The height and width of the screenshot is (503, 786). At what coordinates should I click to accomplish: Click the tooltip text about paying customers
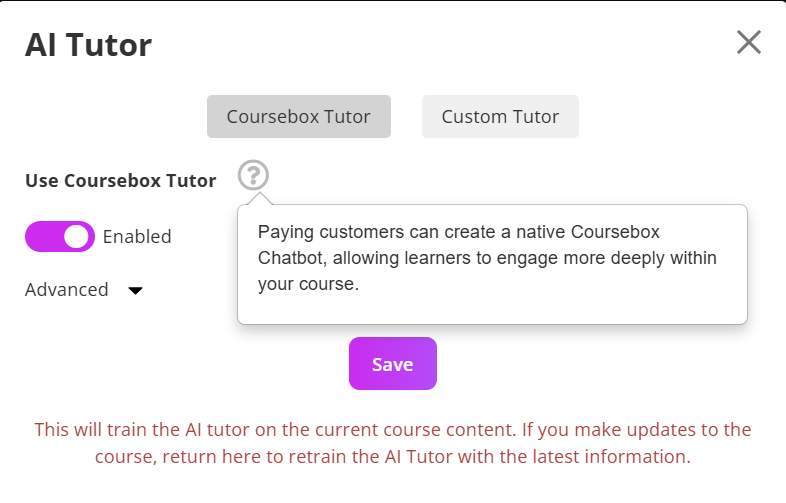pos(487,258)
